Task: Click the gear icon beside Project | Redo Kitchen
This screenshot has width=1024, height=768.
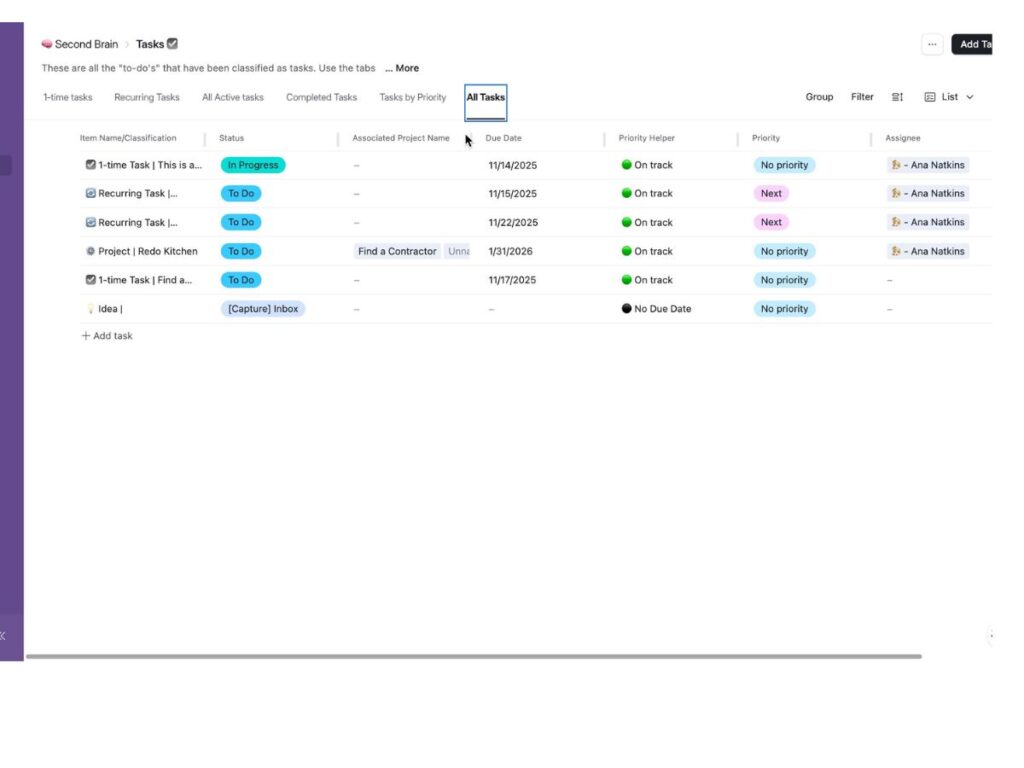Action: click(x=91, y=251)
